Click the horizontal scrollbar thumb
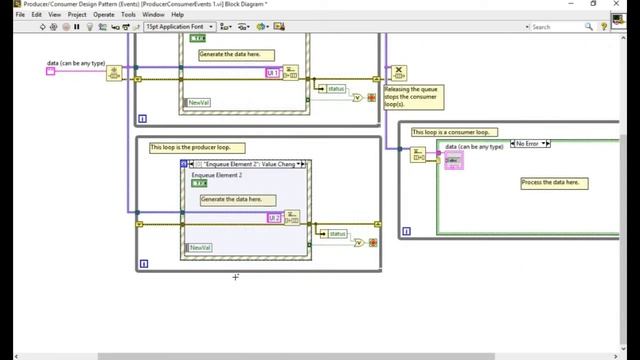The width and height of the screenshot is (640, 360). tap(296, 356)
